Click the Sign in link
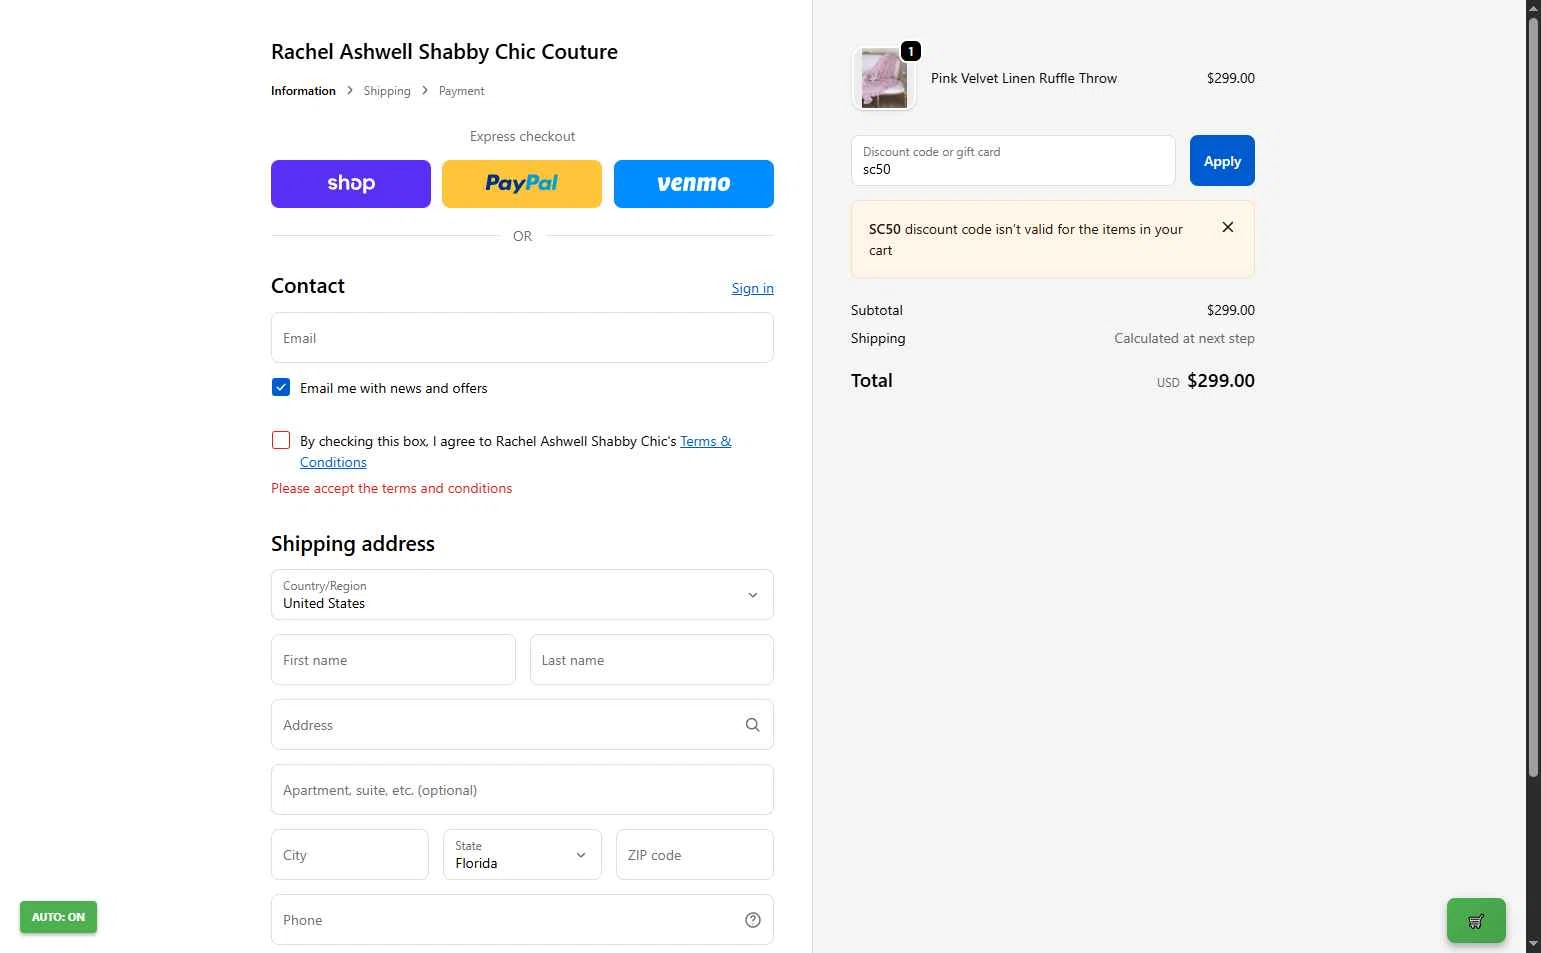 752,289
